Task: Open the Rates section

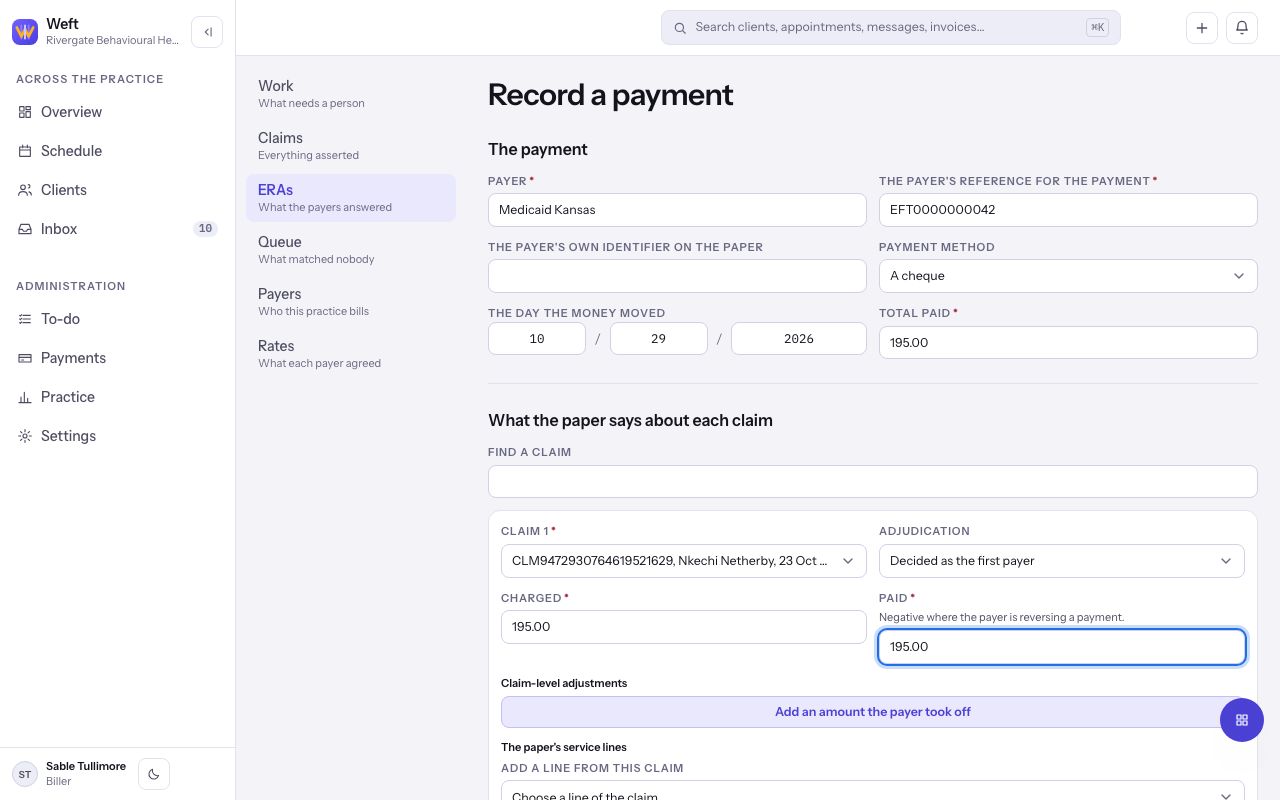Action: point(351,354)
